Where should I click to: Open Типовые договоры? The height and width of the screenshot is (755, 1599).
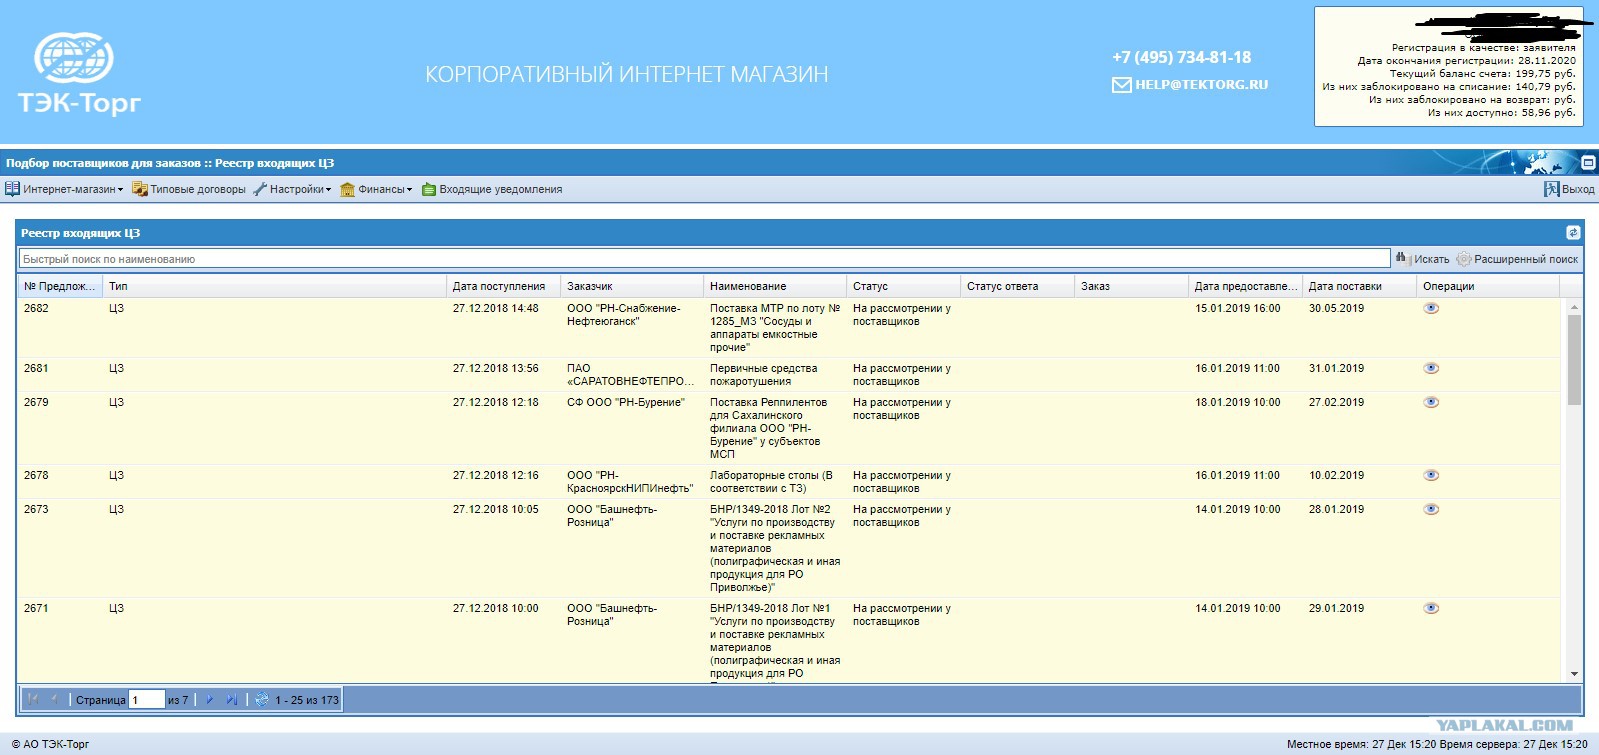pyautogui.click(x=189, y=189)
